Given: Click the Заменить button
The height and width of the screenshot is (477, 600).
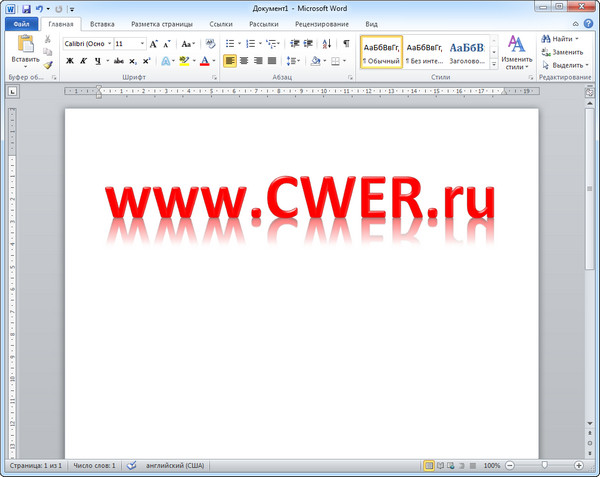Looking at the screenshot, I should click(x=564, y=51).
